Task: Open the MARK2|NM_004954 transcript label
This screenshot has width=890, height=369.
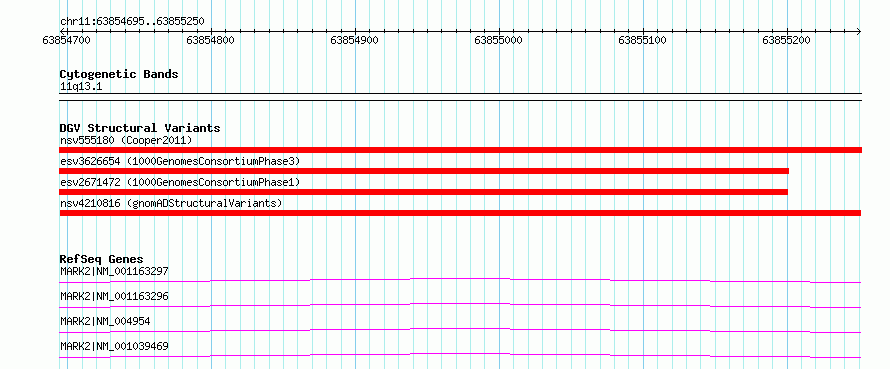Action: (x=105, y=321)
